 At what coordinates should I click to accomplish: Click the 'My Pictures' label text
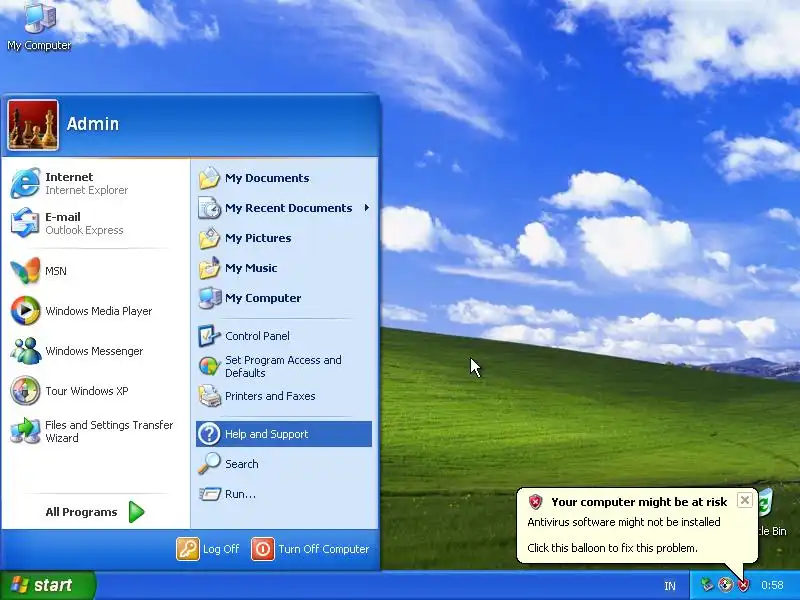[x=258, y=238]
